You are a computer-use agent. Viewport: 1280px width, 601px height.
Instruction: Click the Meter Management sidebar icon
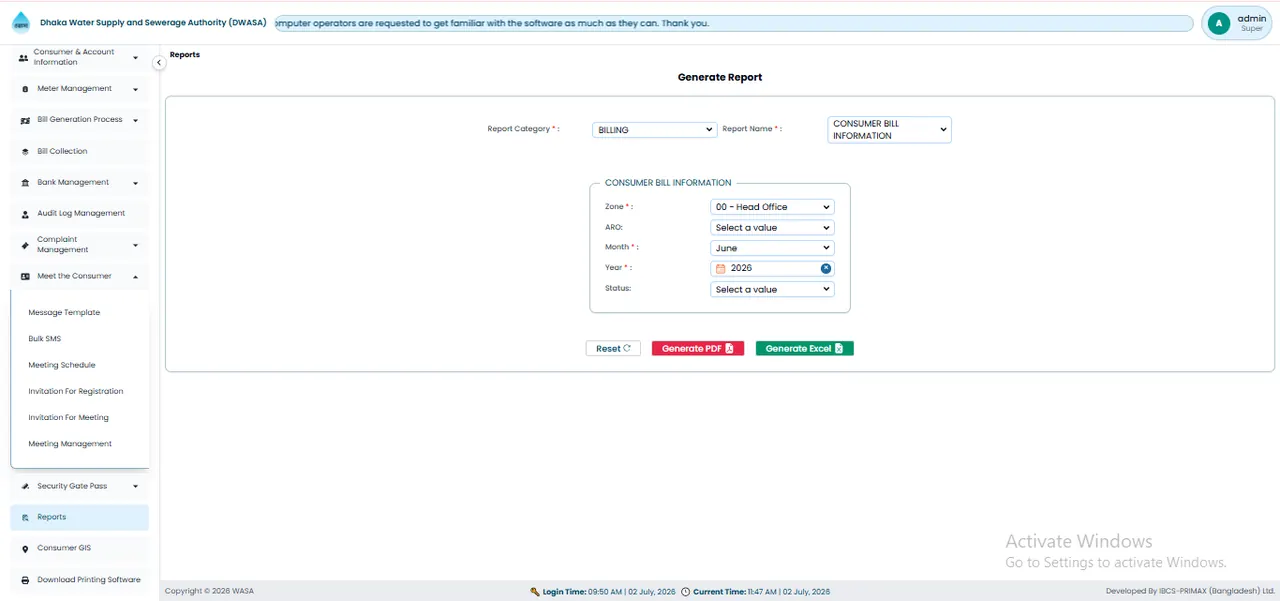click(x=25, y=89)
